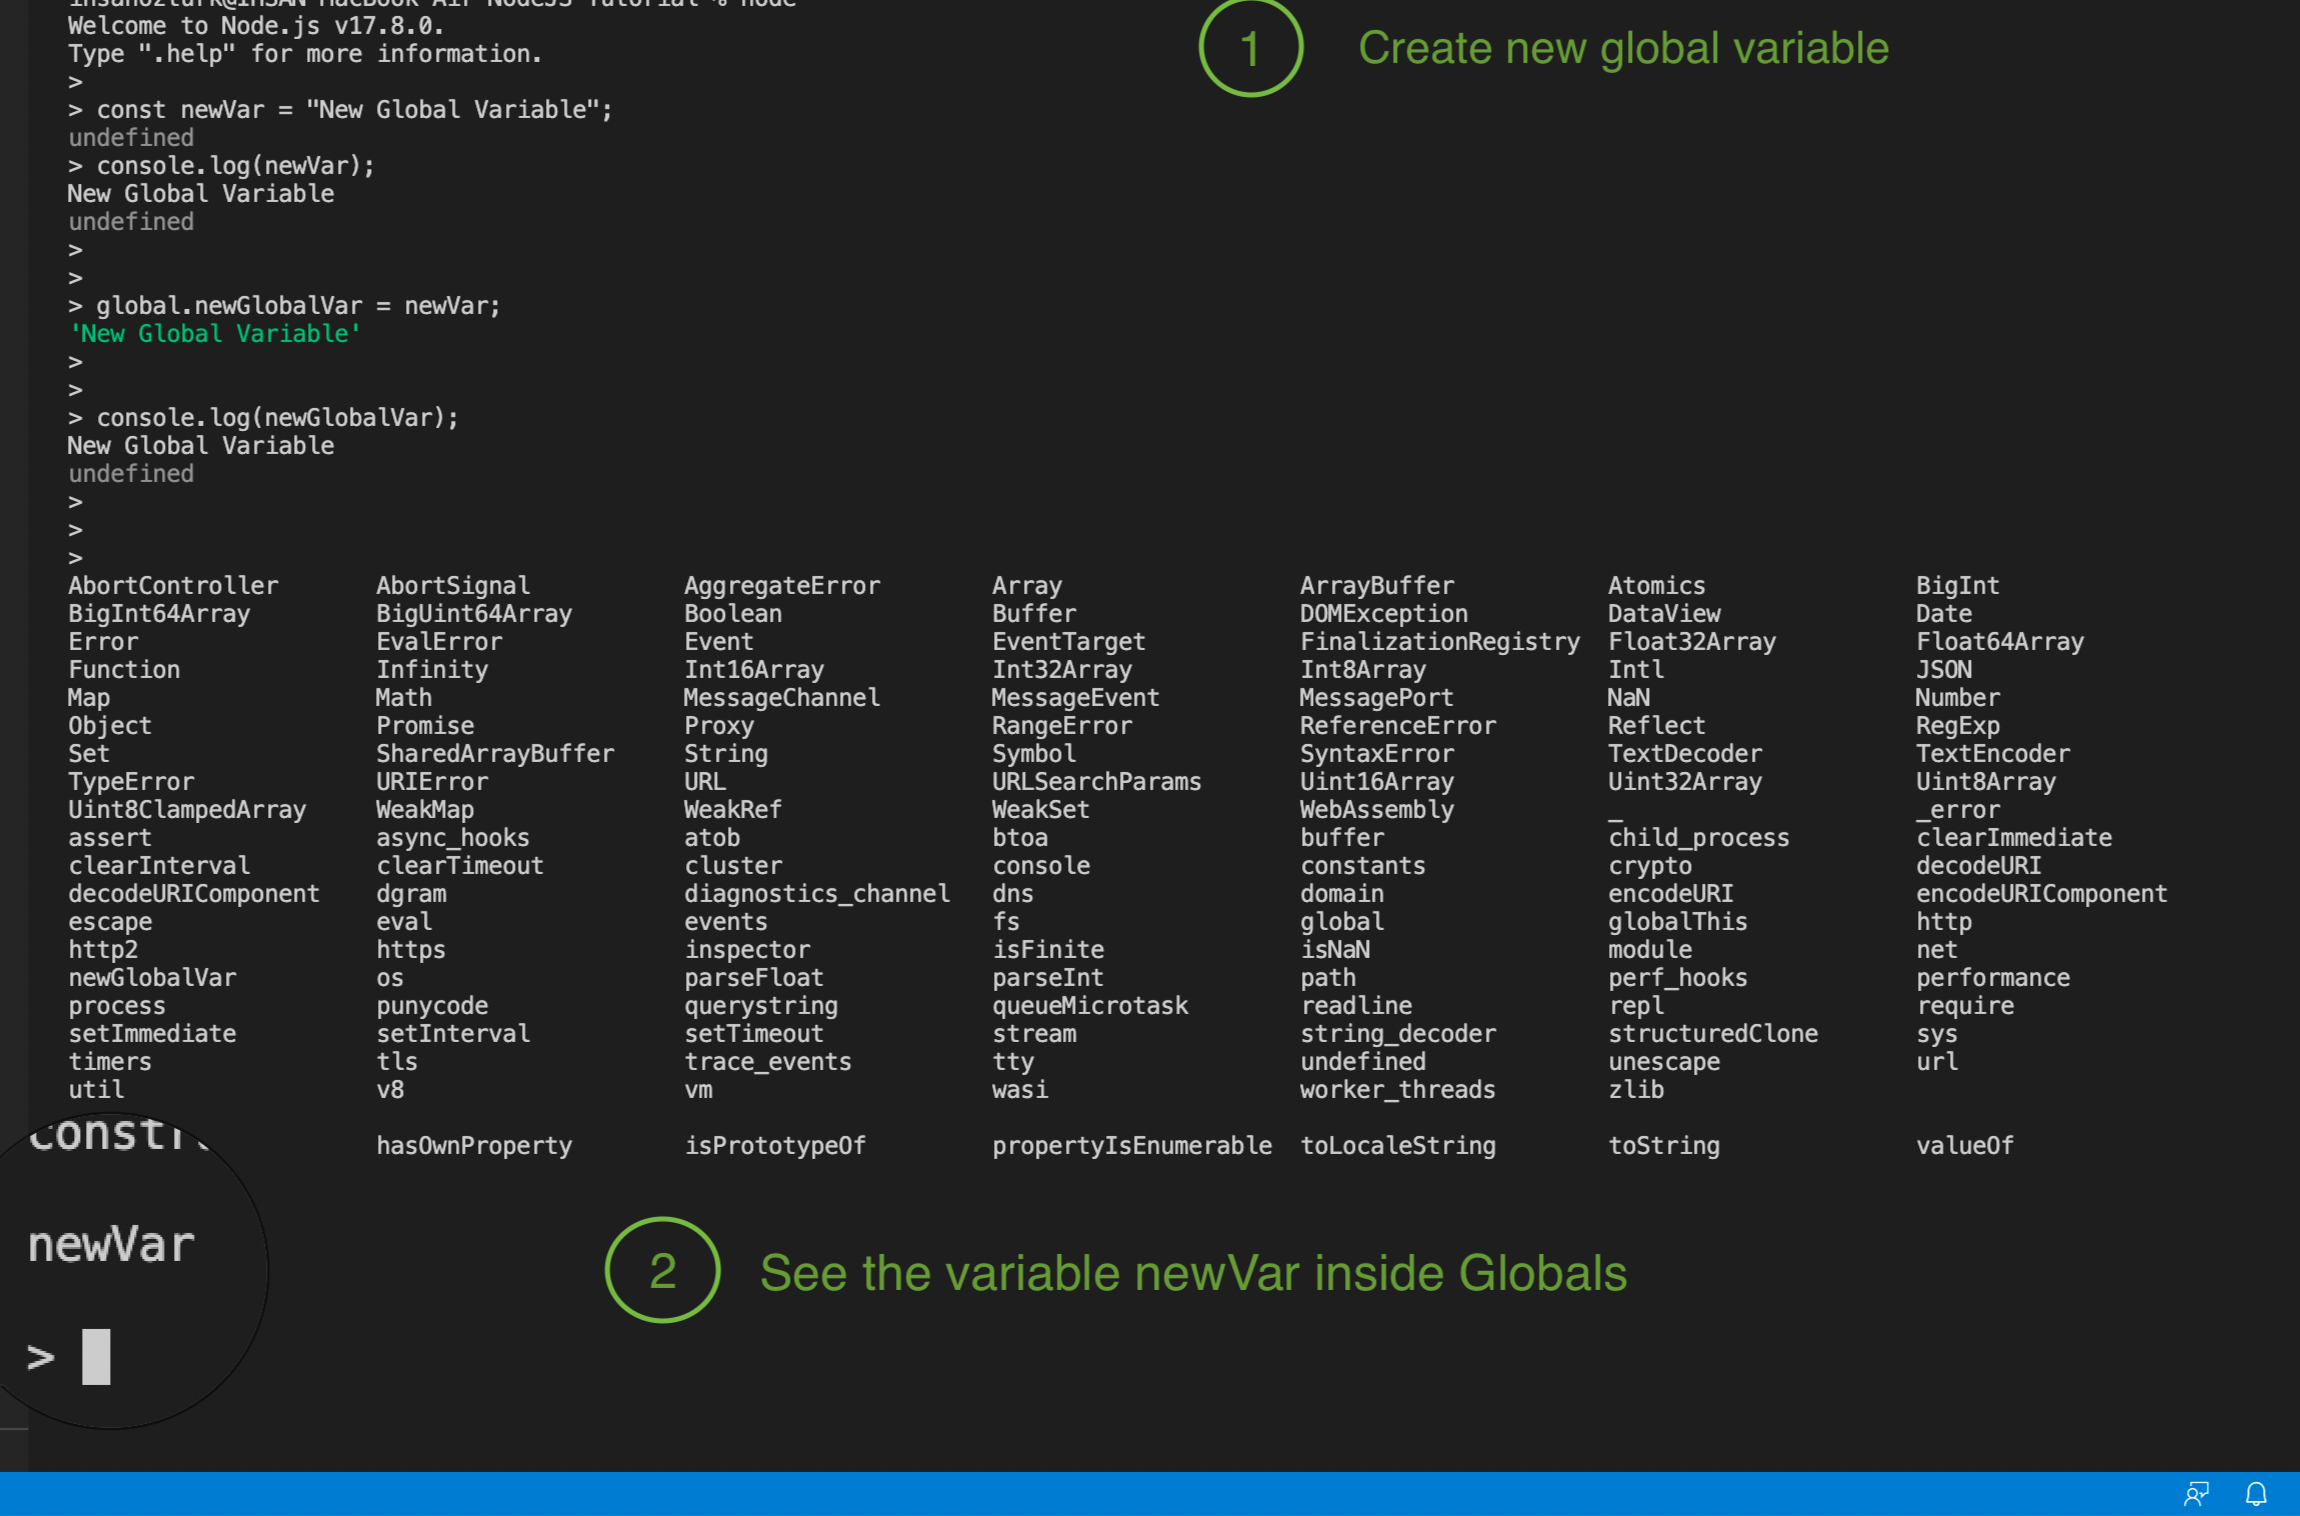This screenshot has height=1516, width=2300.
Task: Click 'console.log(newGlobalVar);' command line
Action: coord(263,418)
